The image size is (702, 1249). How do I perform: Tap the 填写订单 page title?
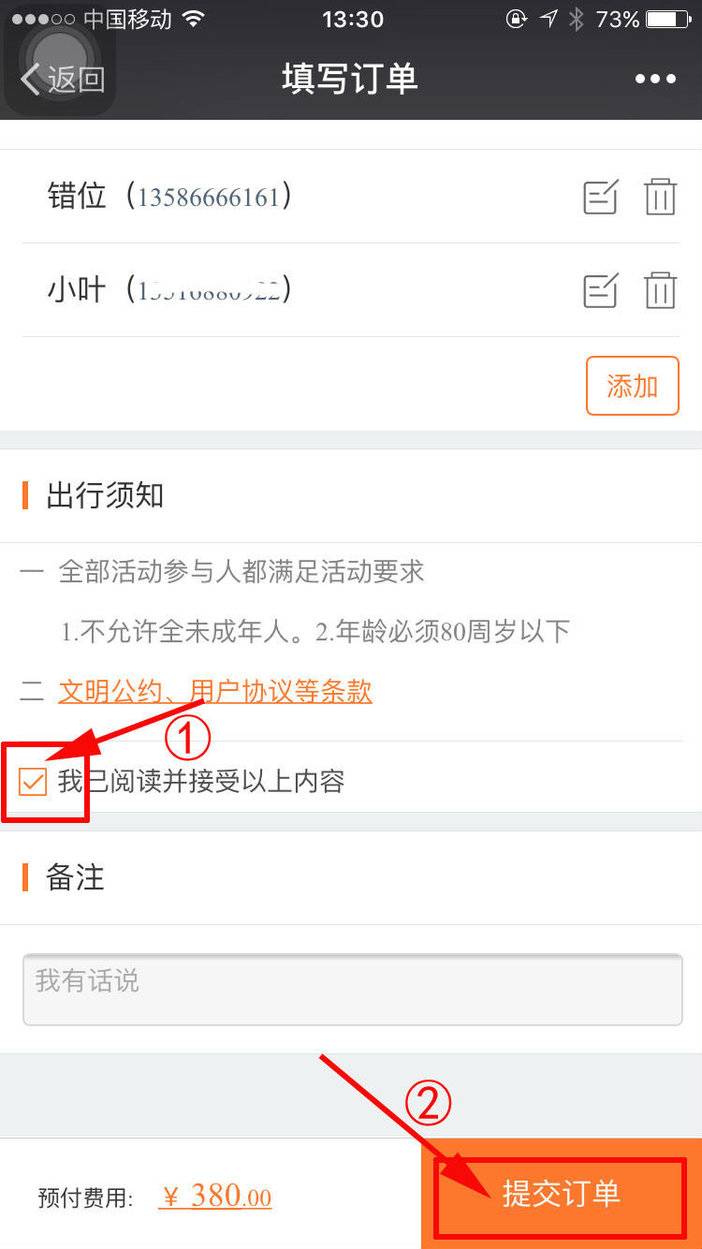click(350, 79)
